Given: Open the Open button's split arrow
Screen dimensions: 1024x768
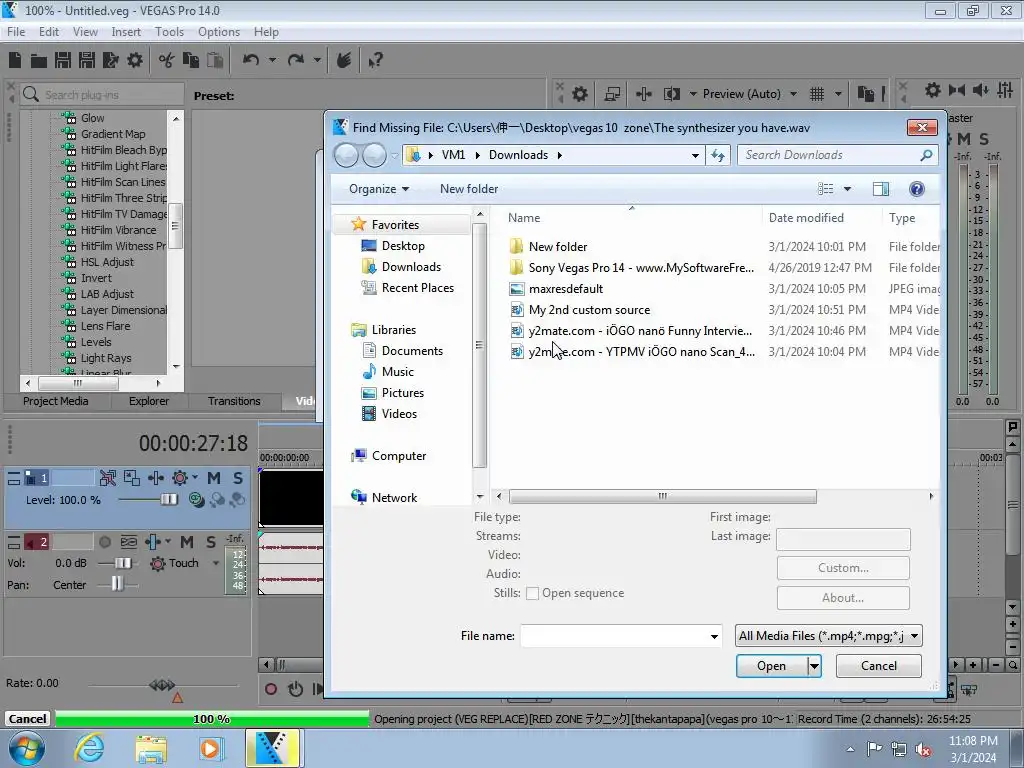Looking at the screenshot, I should click(814, 666).
